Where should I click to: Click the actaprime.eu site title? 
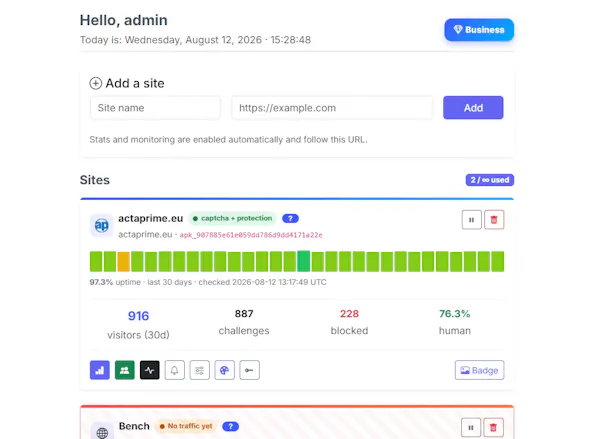point(151,218)
